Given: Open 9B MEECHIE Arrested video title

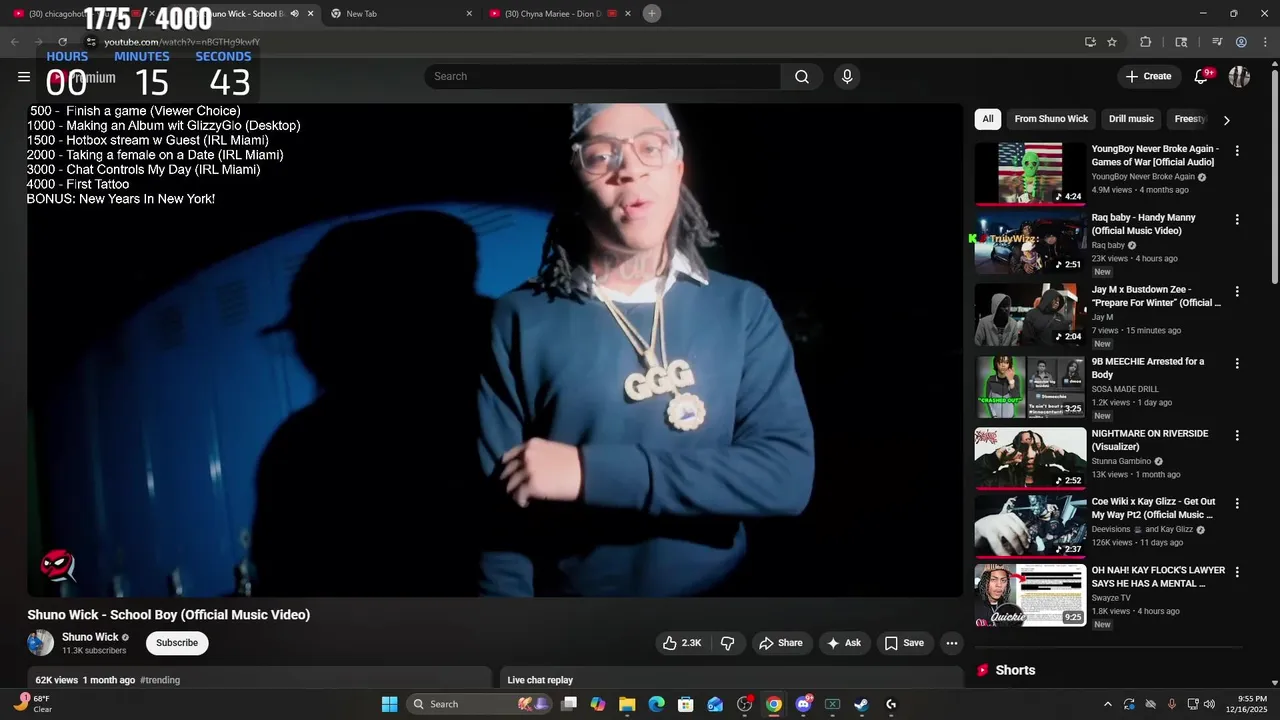Looking at the screenshot, I should point(1148,368).
